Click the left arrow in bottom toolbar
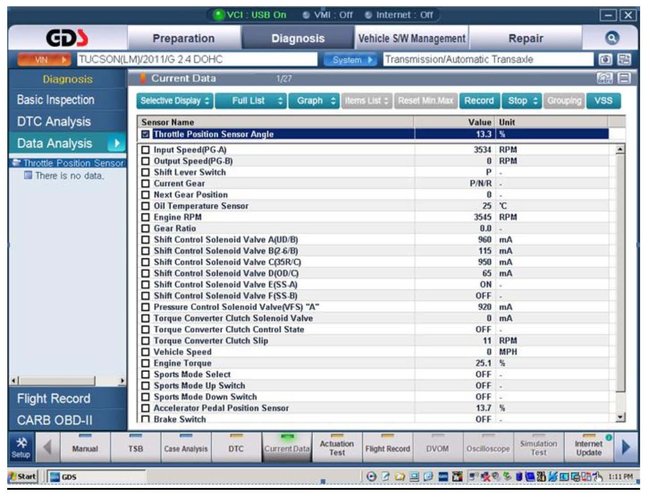This screenshot has height=497, width=650. [48, 447]
